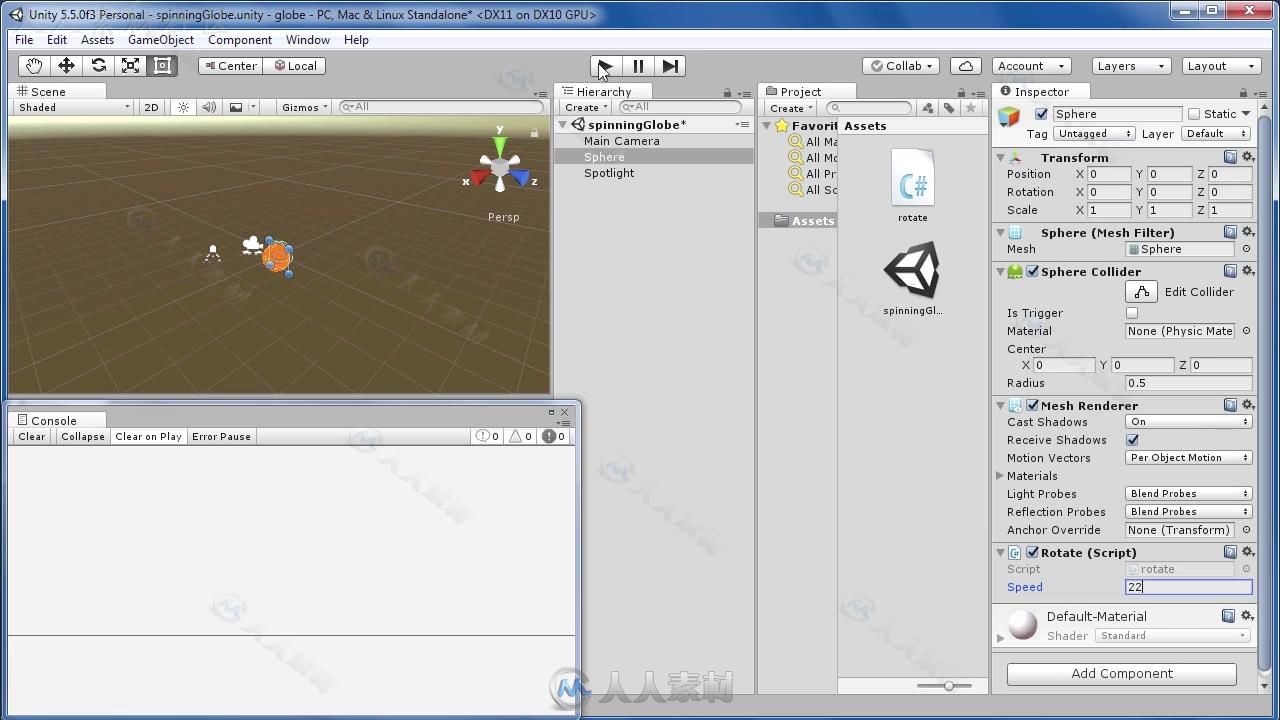The height and width of the screenshot is (720, 1280).
Task: Open the Layout dropdown
Action: (x=1221, y=66)
